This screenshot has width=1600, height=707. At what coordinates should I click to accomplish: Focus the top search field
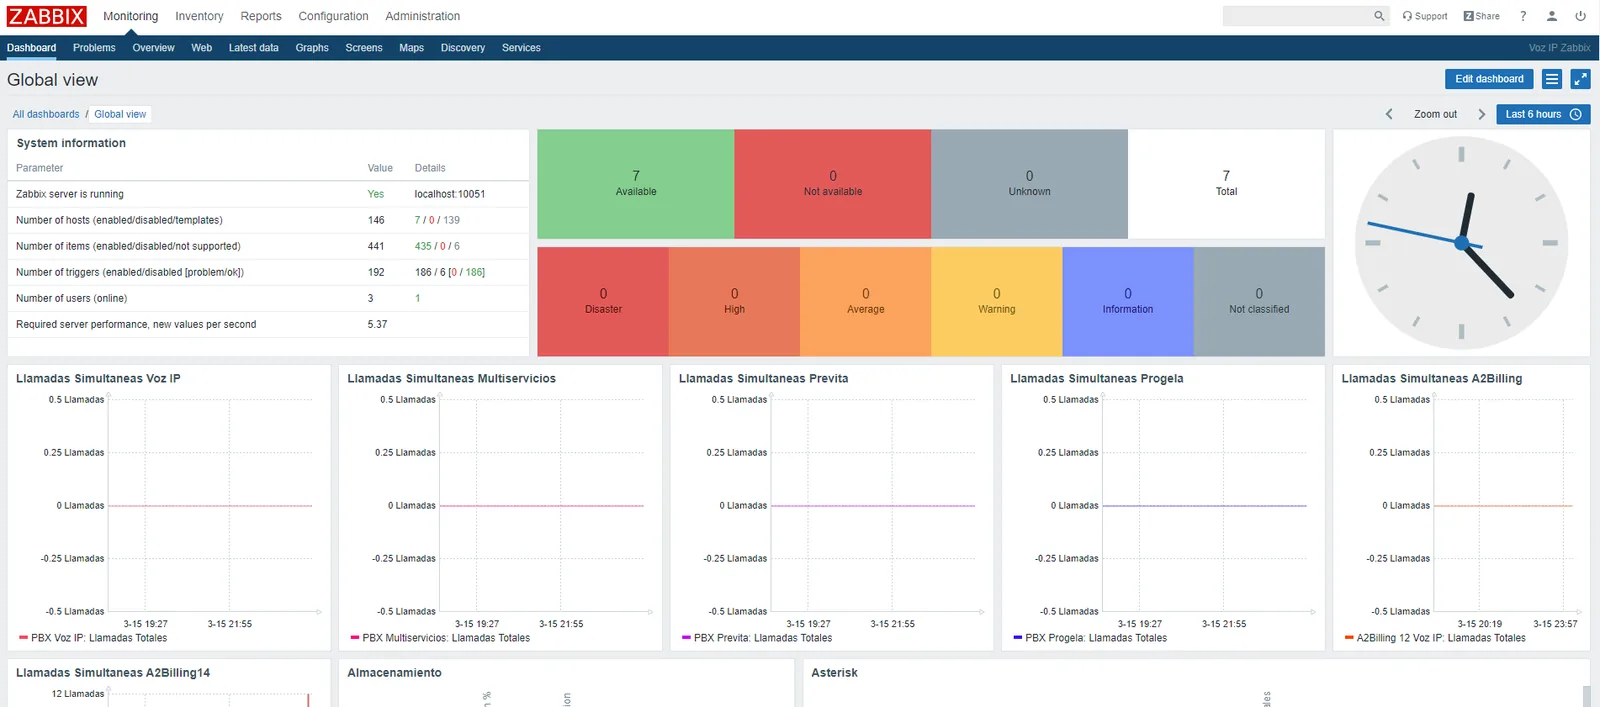(1298, 16)
